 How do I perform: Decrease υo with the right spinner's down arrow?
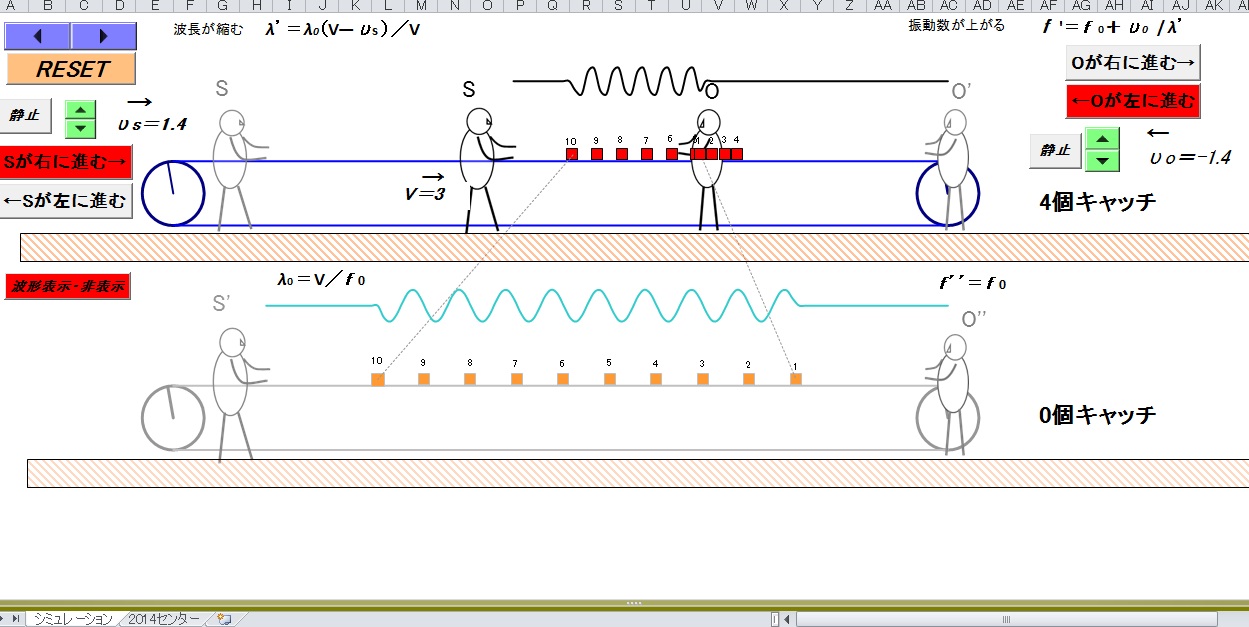[1102, 160]
